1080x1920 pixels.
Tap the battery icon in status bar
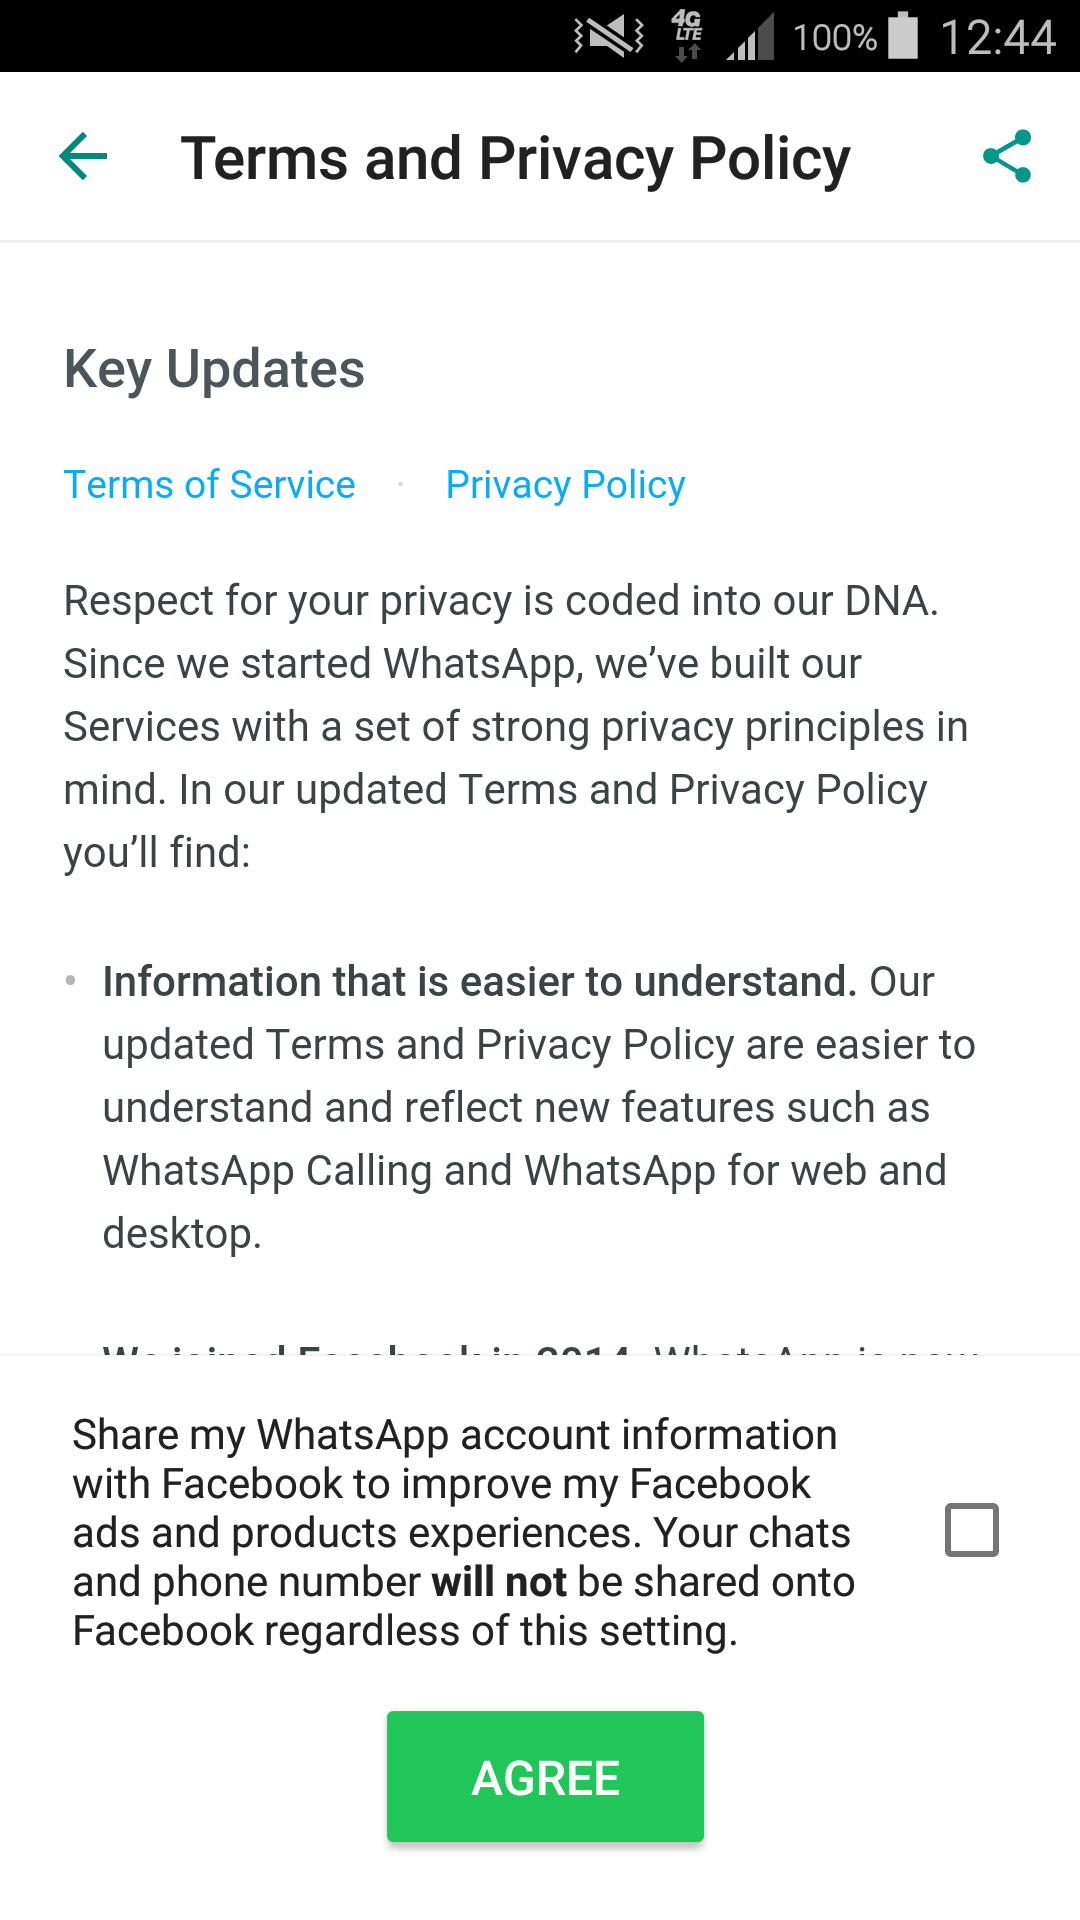coord(903,36)
